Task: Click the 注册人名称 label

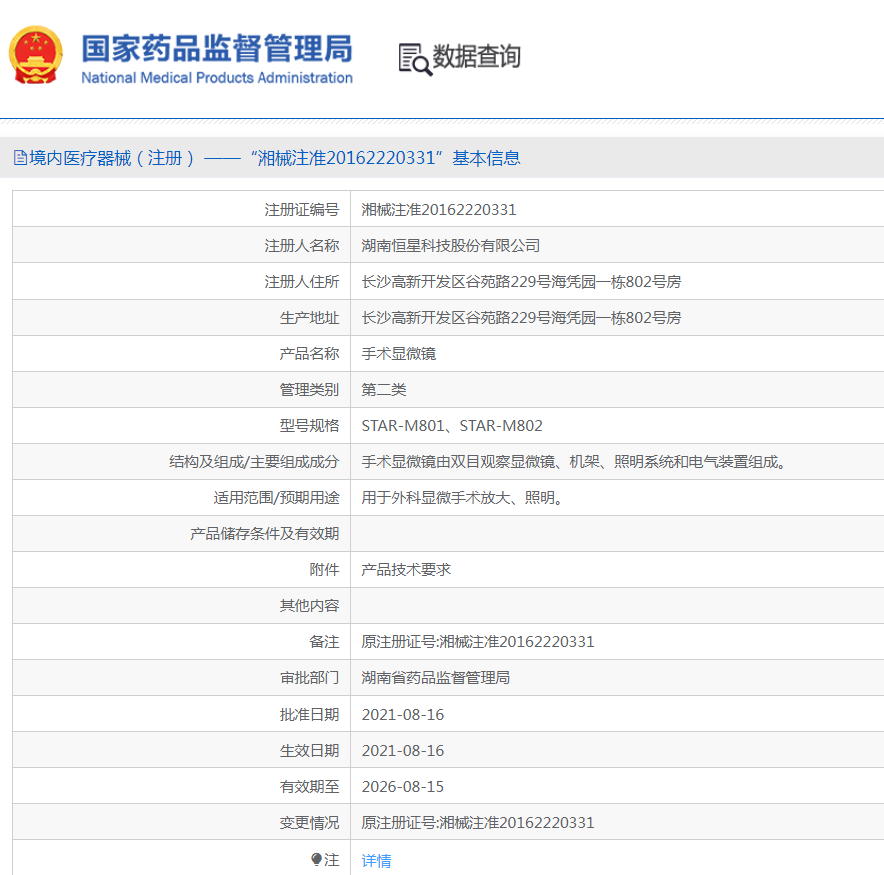Action: tap(302, 246)
